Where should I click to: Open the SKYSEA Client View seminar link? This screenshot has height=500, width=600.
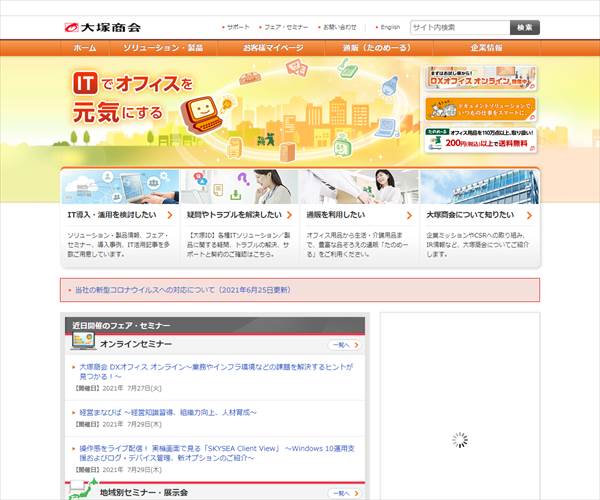pos(217,453)
